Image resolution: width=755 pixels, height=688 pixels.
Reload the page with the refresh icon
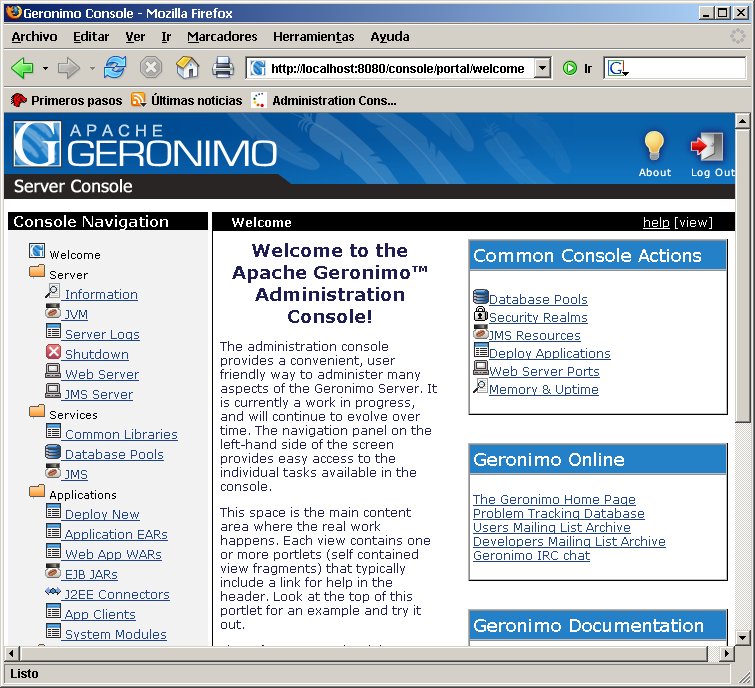pyautogui.click(x=115, y=67)
